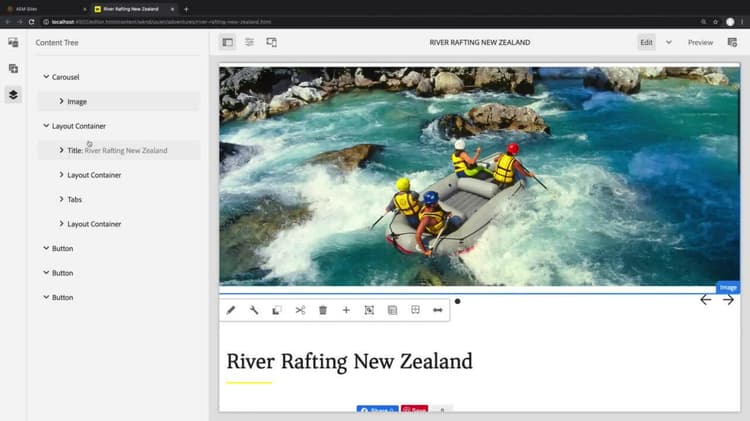Click the river rafting carousel image
The image size is (750, 421).
tap(479, 176)
